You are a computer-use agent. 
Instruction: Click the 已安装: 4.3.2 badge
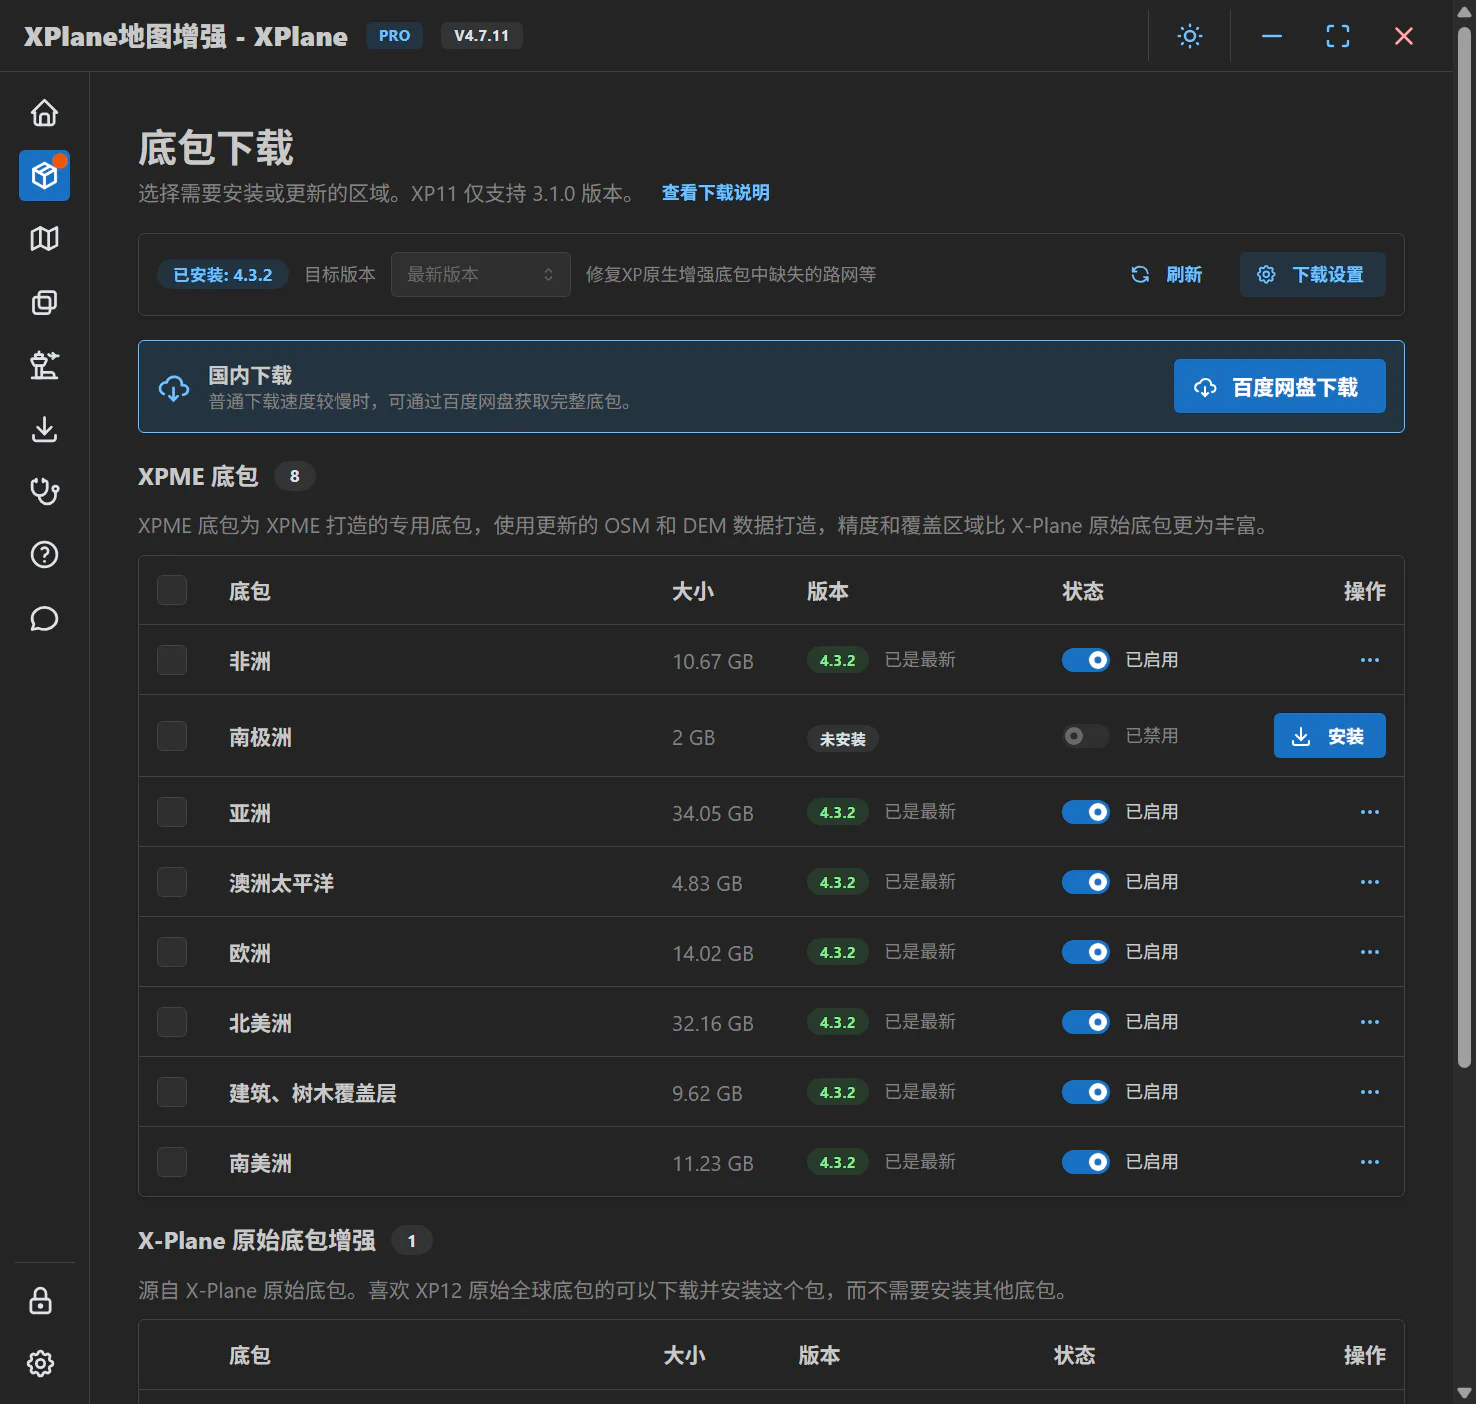click(223, 275)
